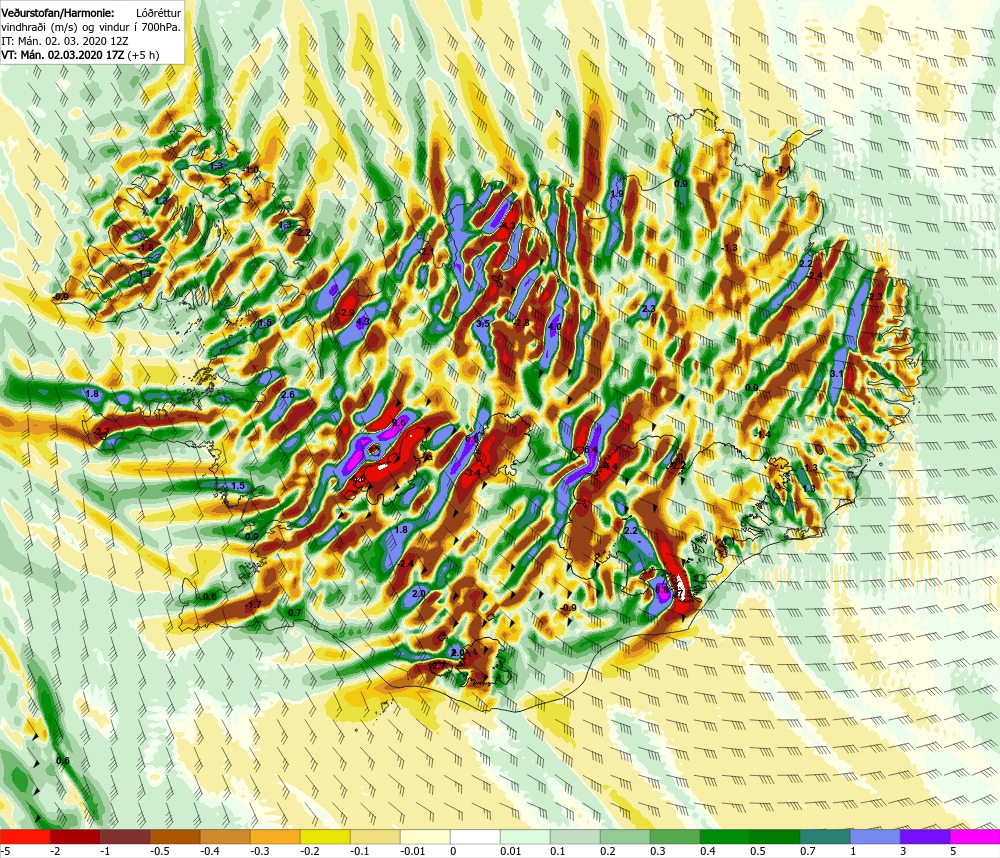Click the 'VT: Mán. 02.03.2020 17Z' valid time
This screenshot has width=1000, height=858.
coord(62,55)
